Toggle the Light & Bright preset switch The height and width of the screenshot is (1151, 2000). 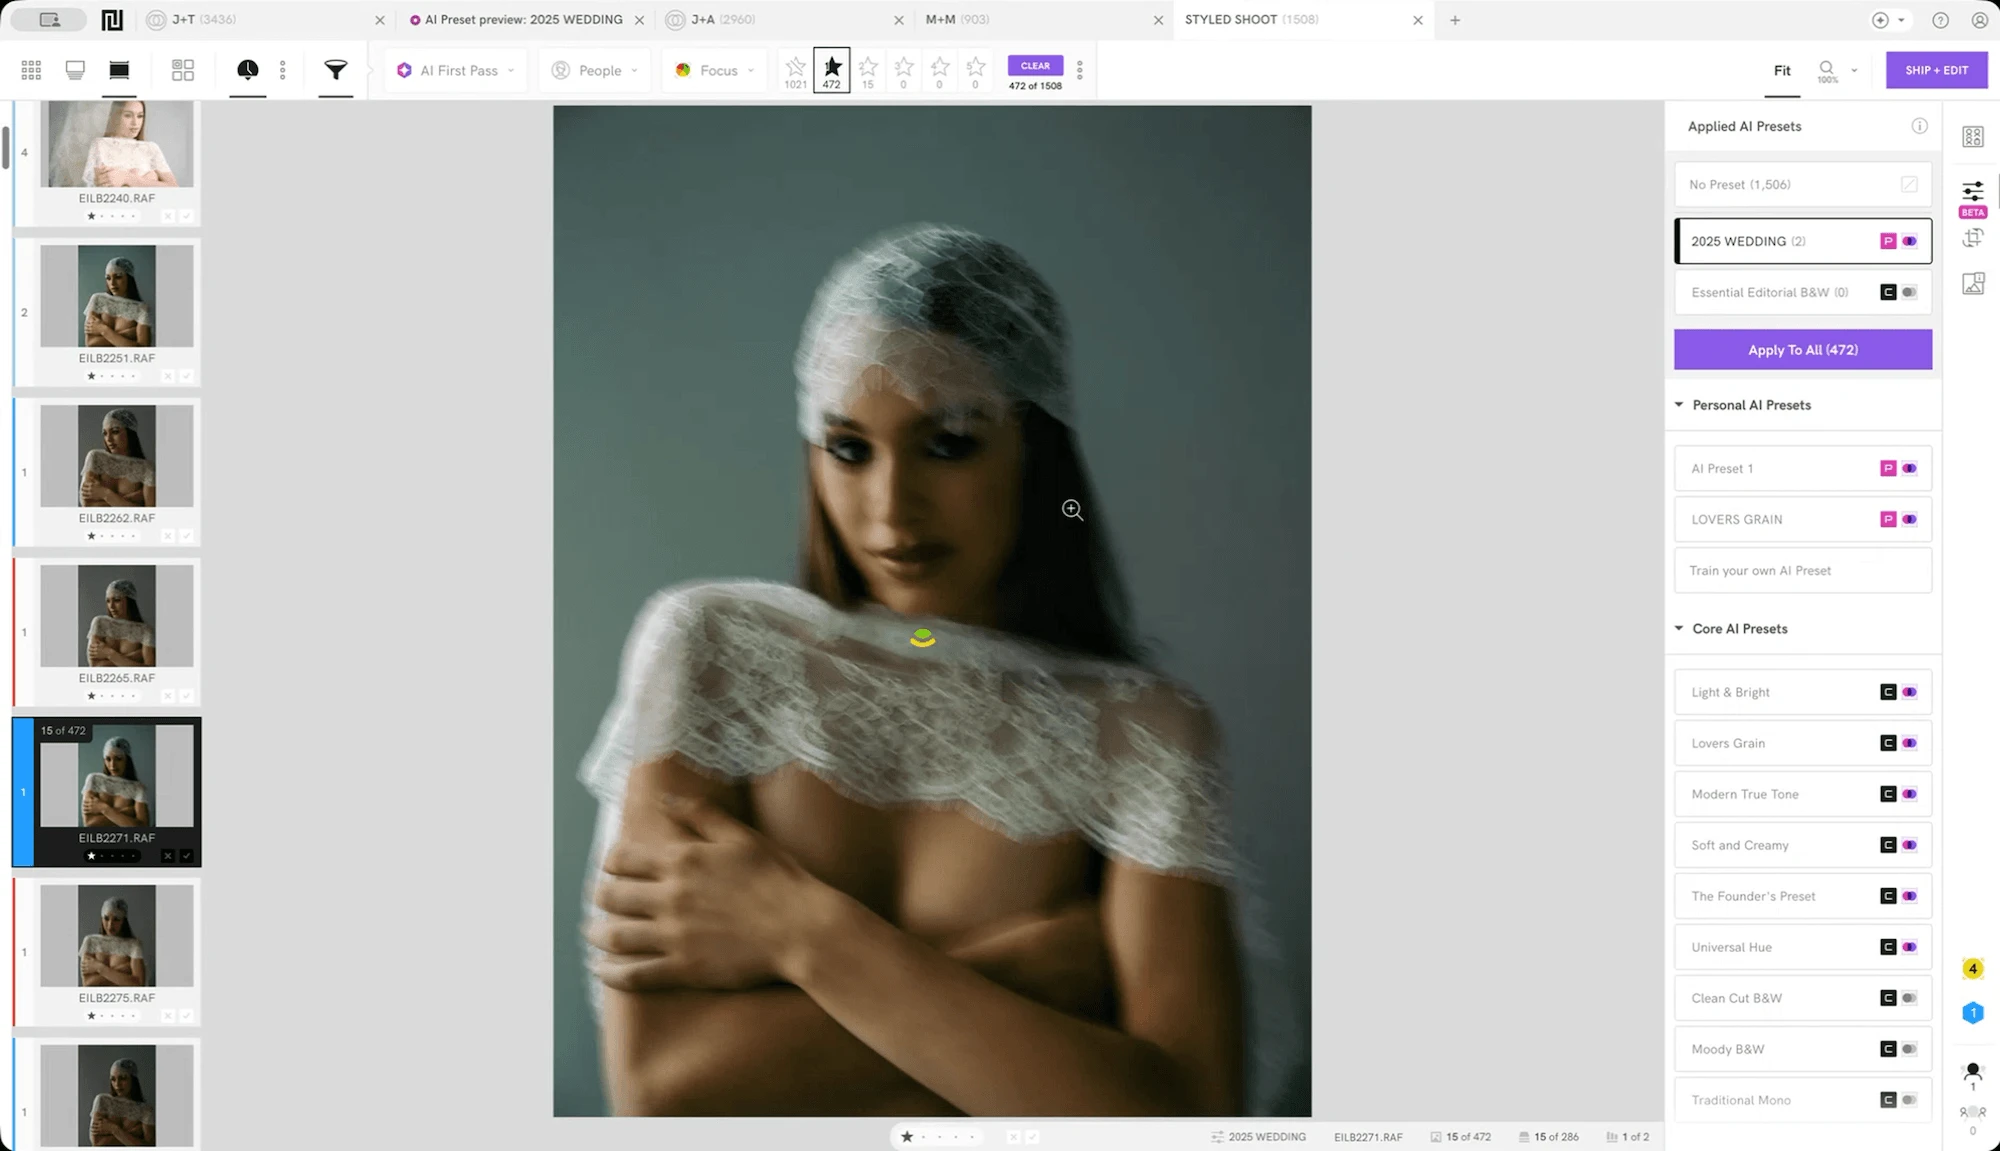[x=1909, y=692]
